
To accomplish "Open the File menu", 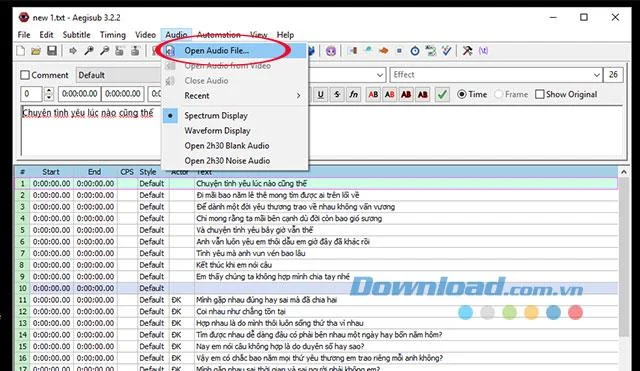I will point(24,35).
